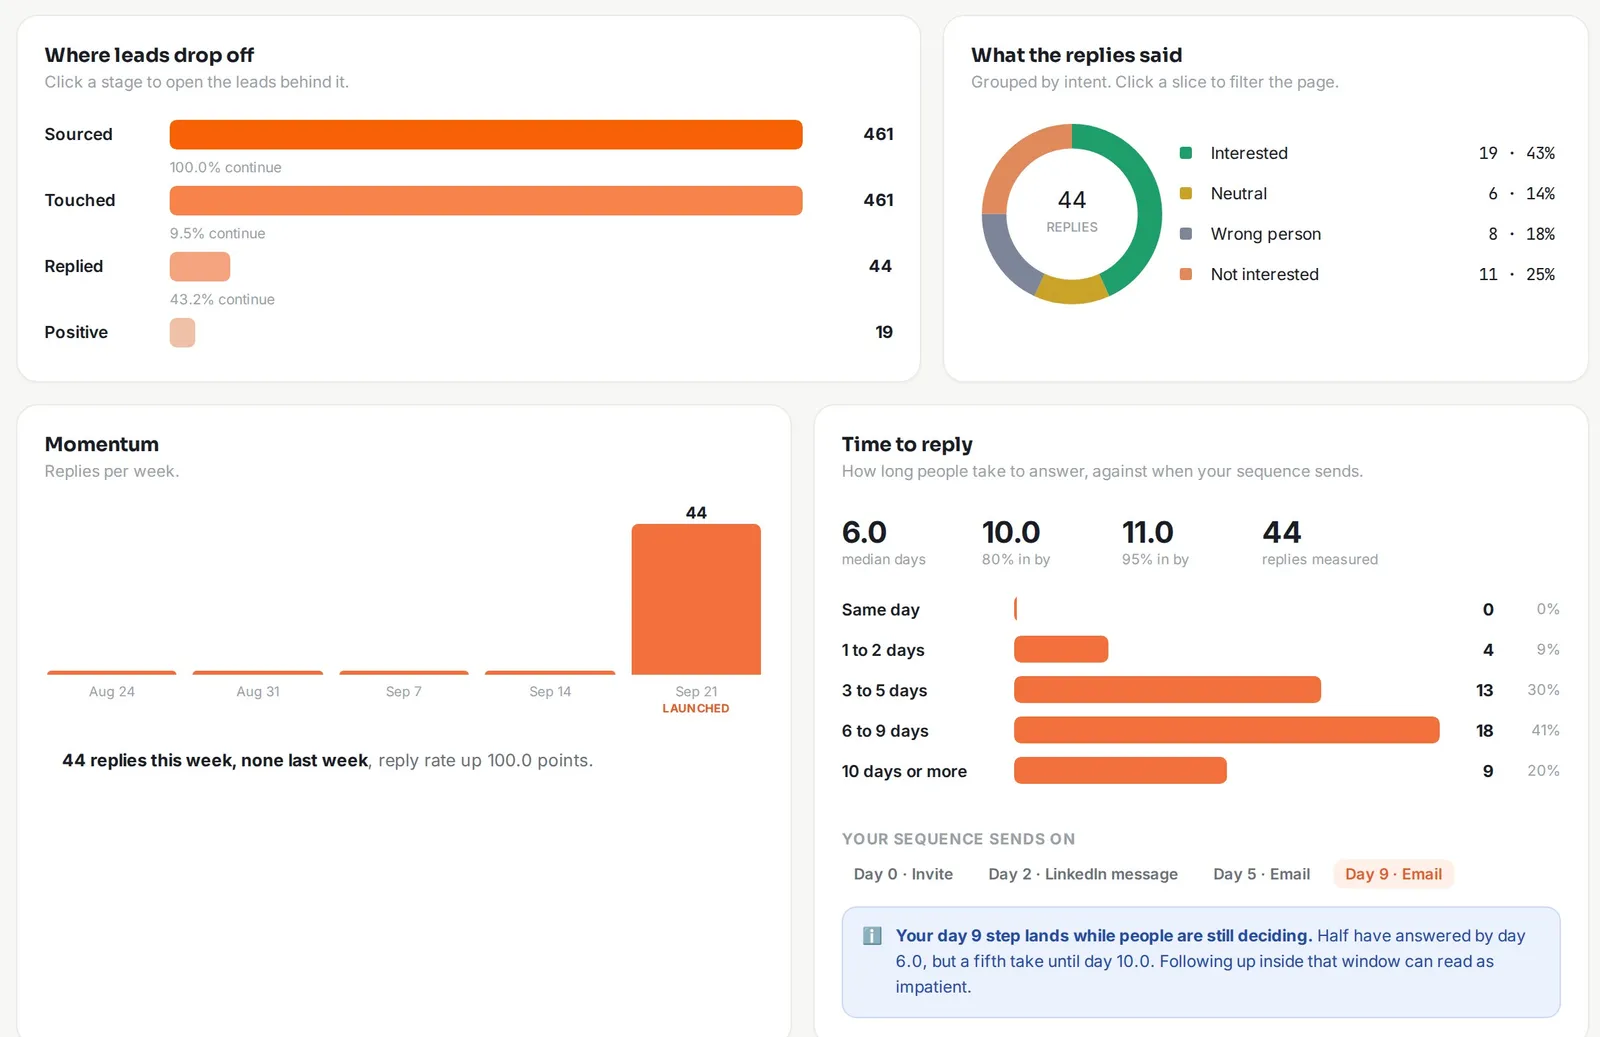Select the Day 2 · LinkedIn message step
Image resolution: width=1600 pixels, height=1037 pixels.
pos(1083,874)
